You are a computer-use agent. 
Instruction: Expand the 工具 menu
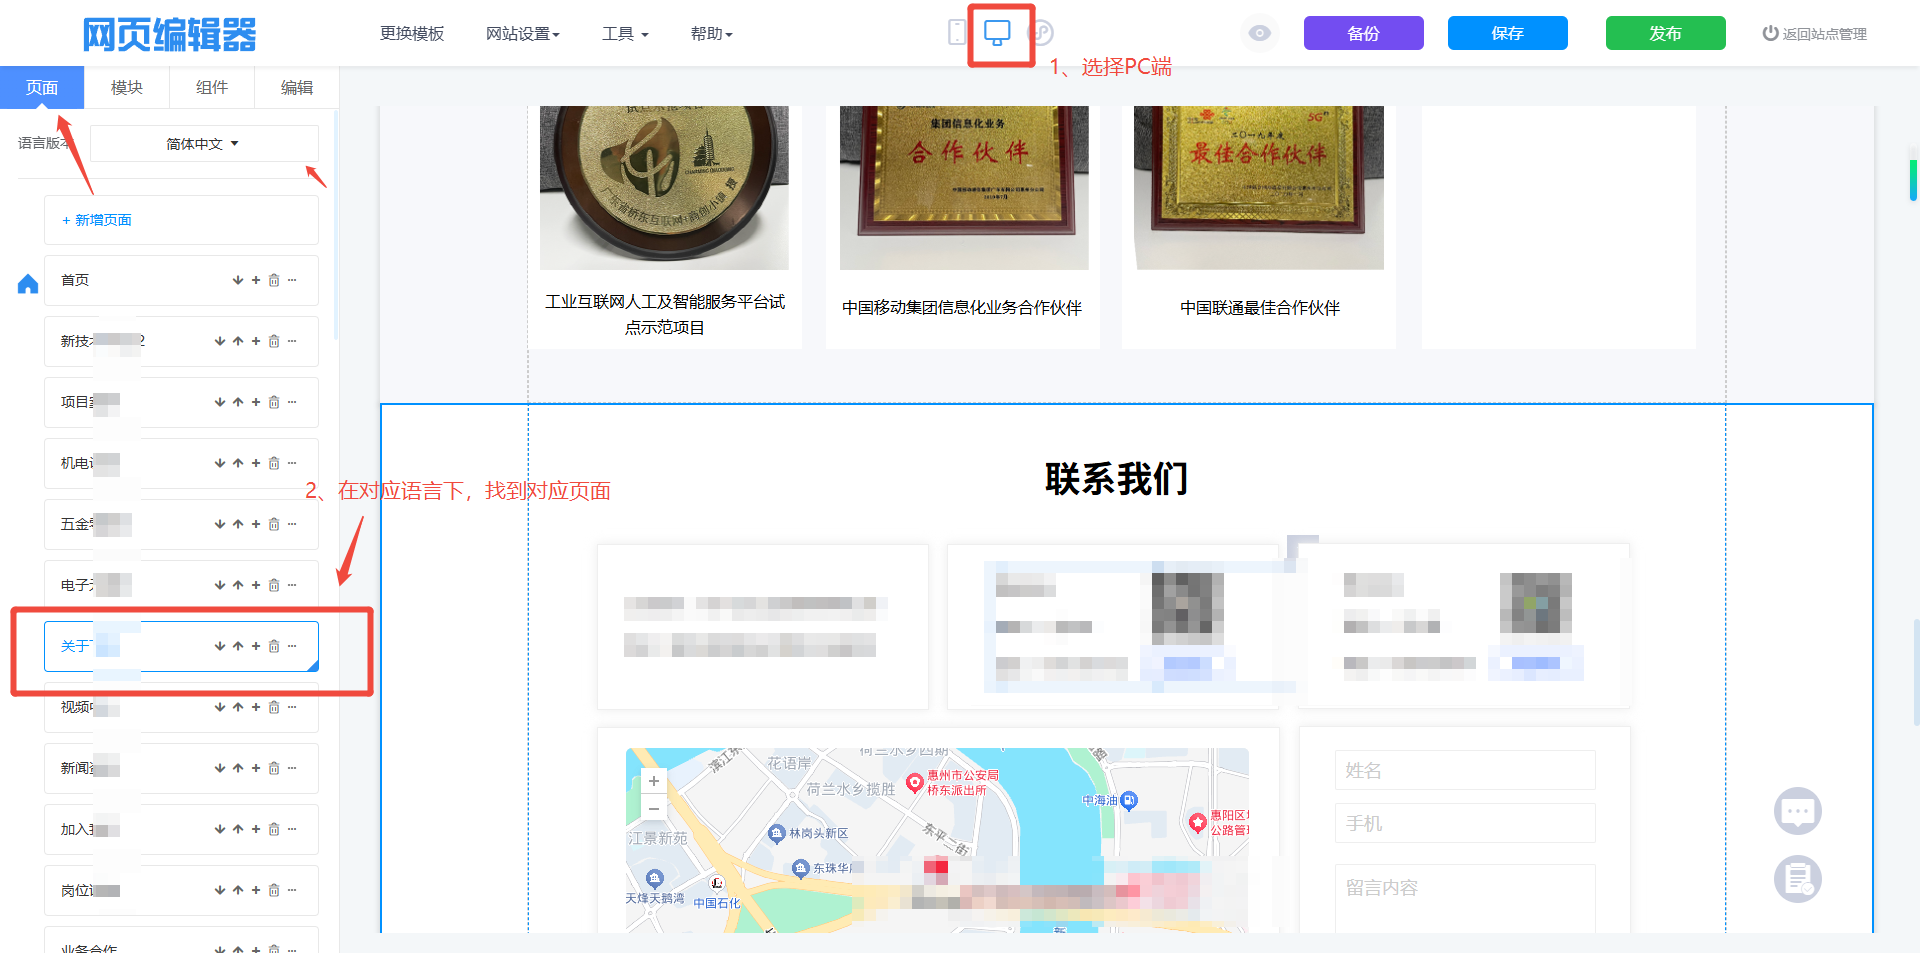624,34
